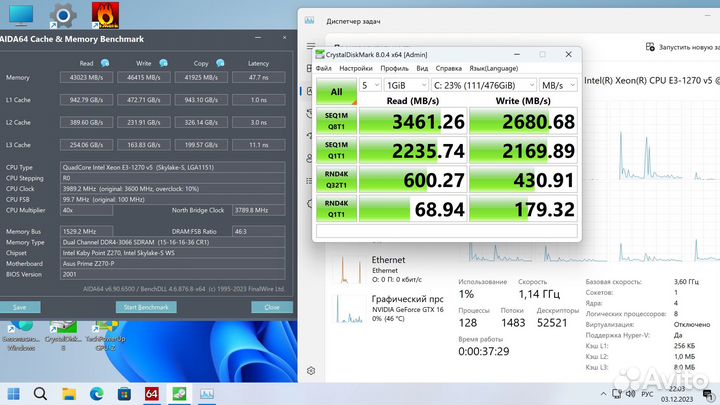This screenshot has width=720, height=405.
Task: Open the MB/s unit dropdown
Action: tap(558, 85)
